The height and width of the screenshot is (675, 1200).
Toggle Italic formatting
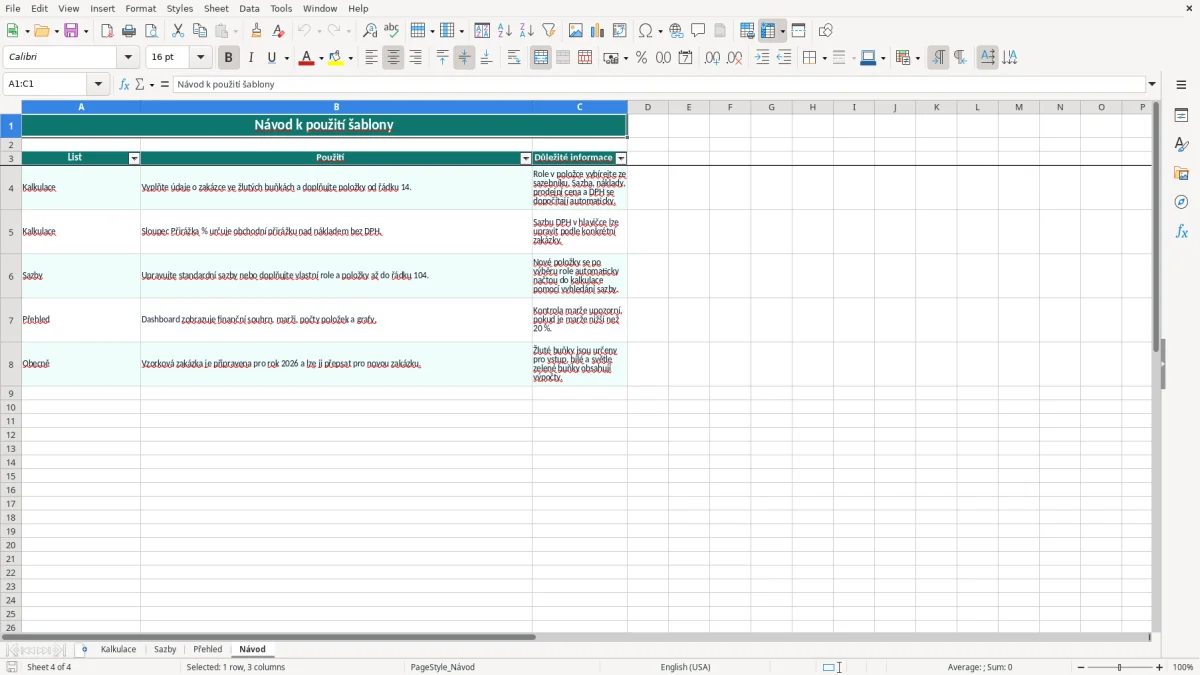pos(251,58)
